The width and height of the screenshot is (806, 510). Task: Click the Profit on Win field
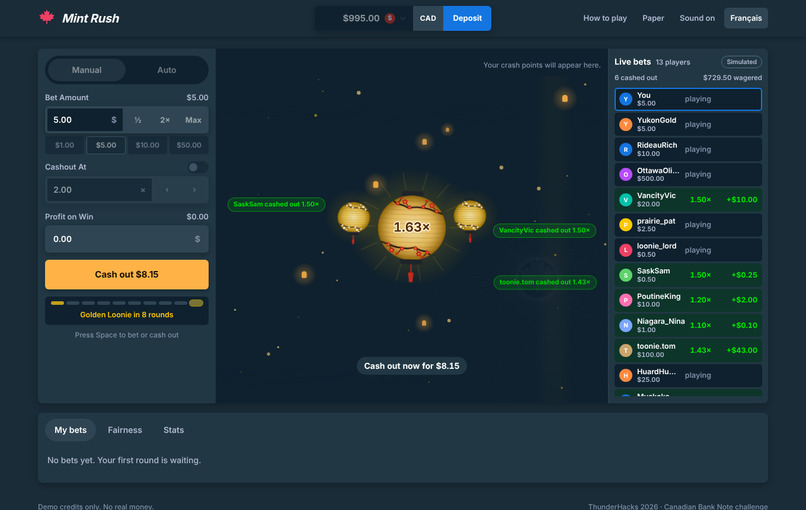click(x=126, y=239)
